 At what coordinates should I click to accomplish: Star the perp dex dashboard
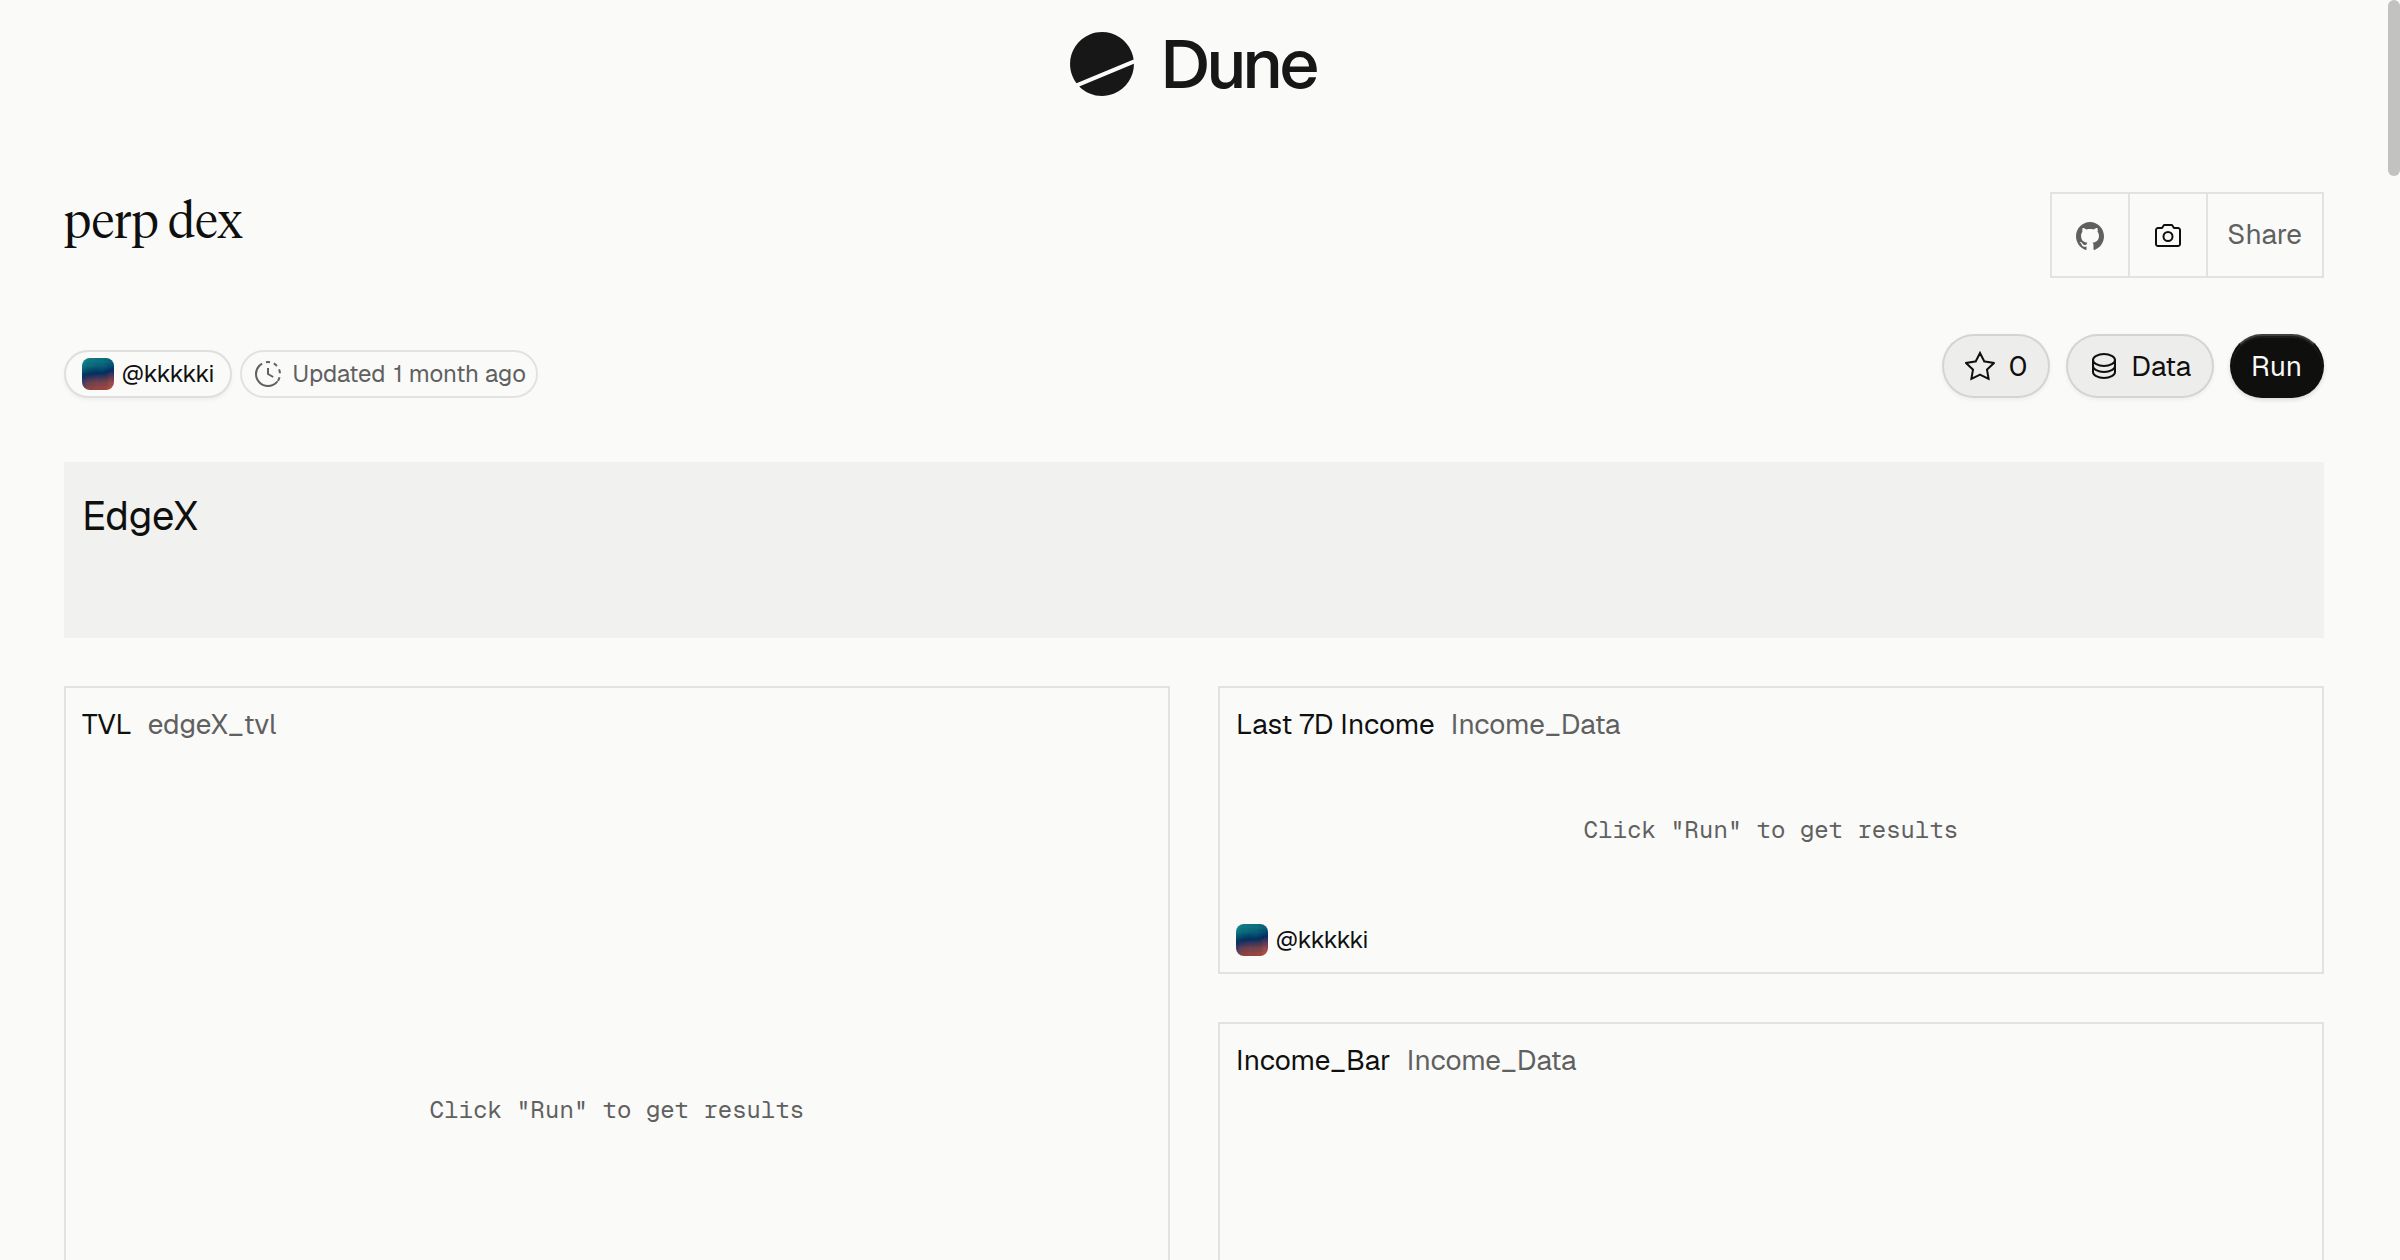[1996, 366]
